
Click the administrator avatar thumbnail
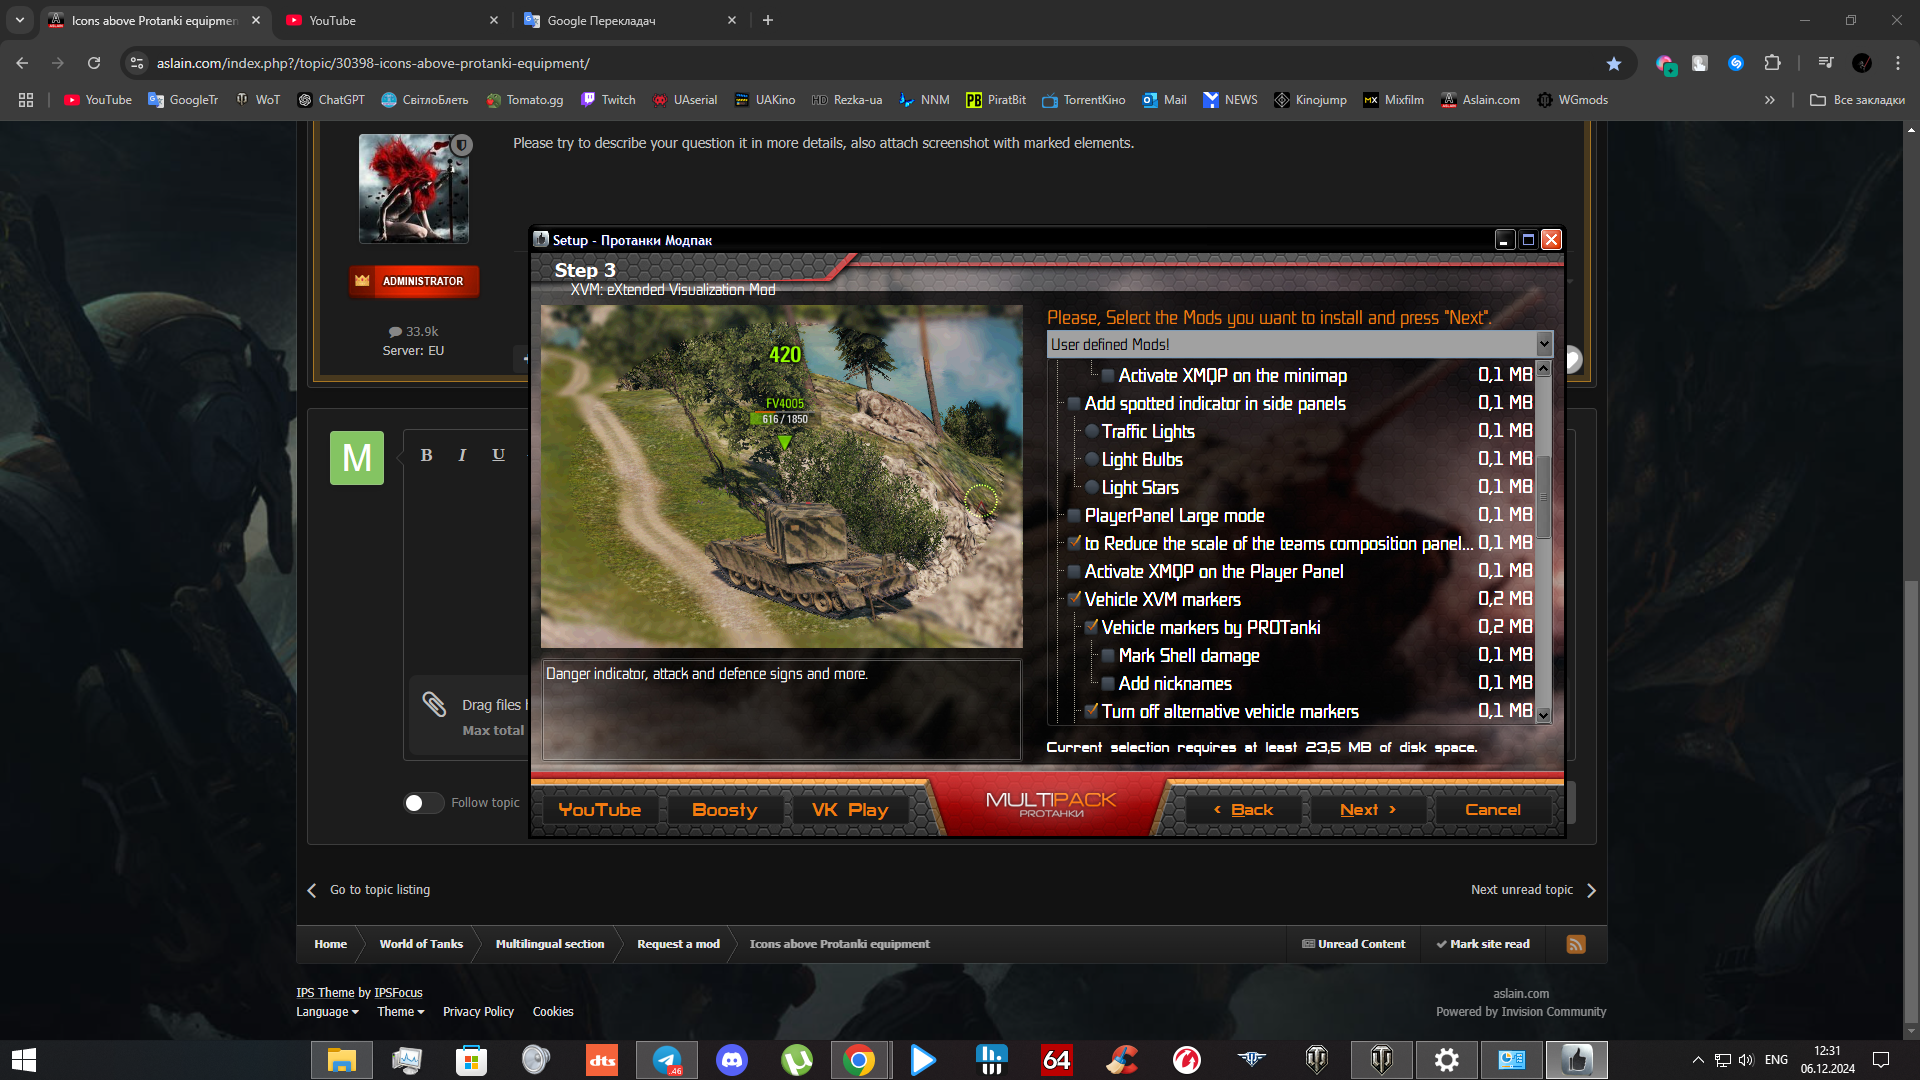[x=414, y=189]
